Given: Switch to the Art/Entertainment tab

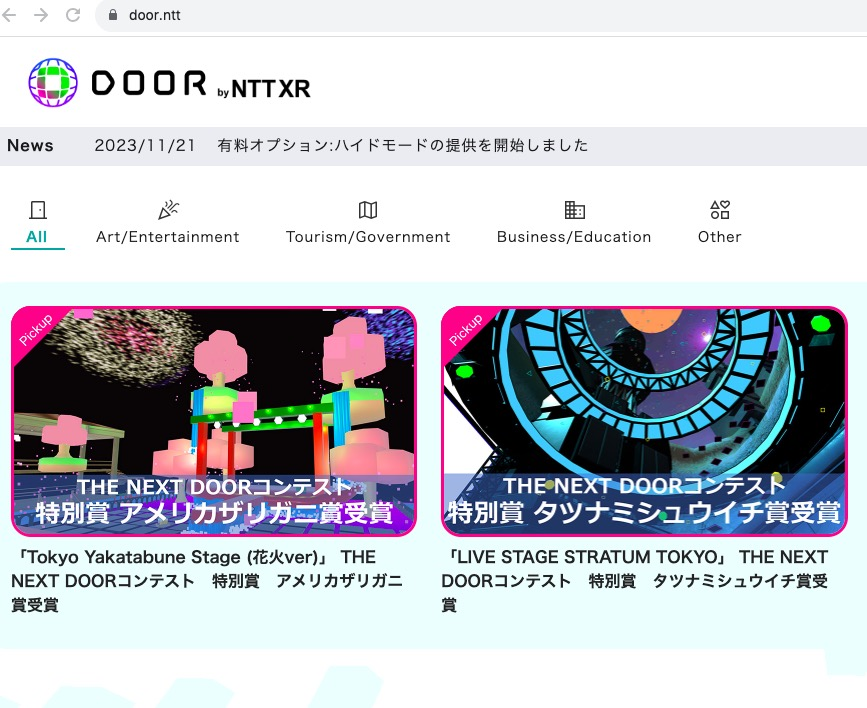Looking at the screenshot, I should [168, 237].
